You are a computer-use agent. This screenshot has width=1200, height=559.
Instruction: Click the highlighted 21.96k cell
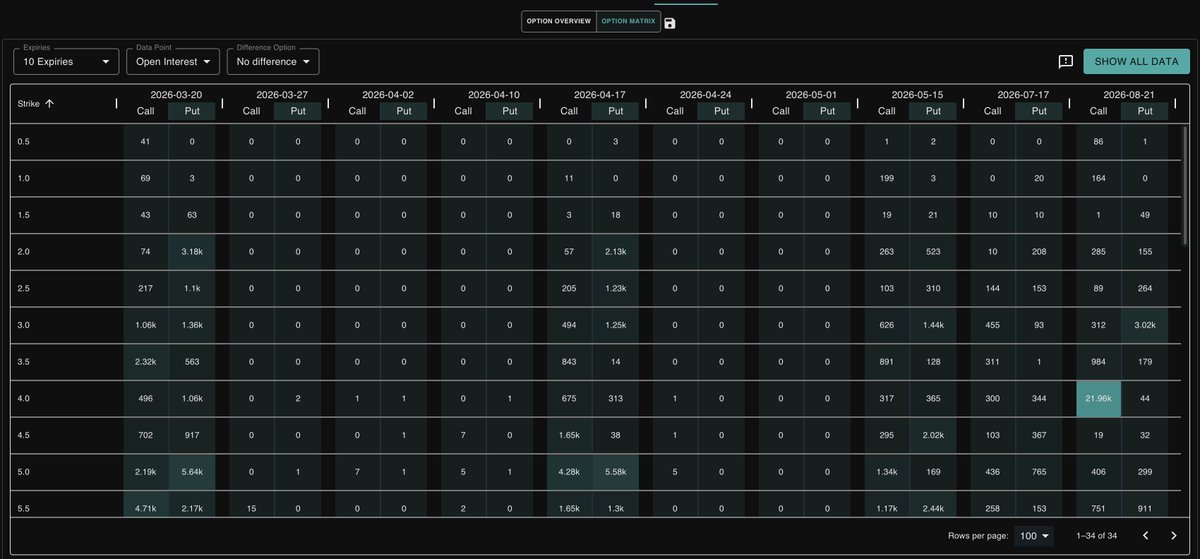tap(1099, 399)
